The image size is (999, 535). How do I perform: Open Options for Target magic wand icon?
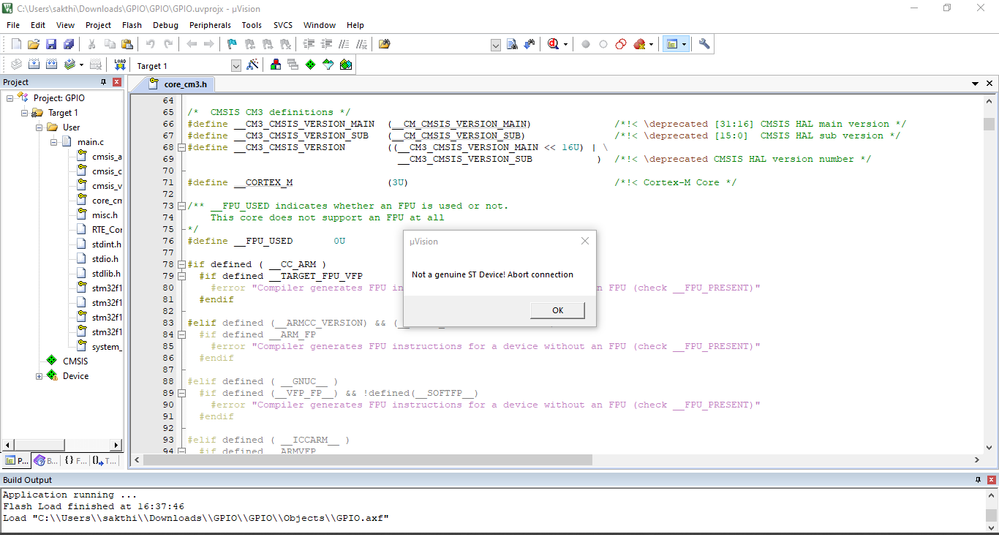coord(252,65)
